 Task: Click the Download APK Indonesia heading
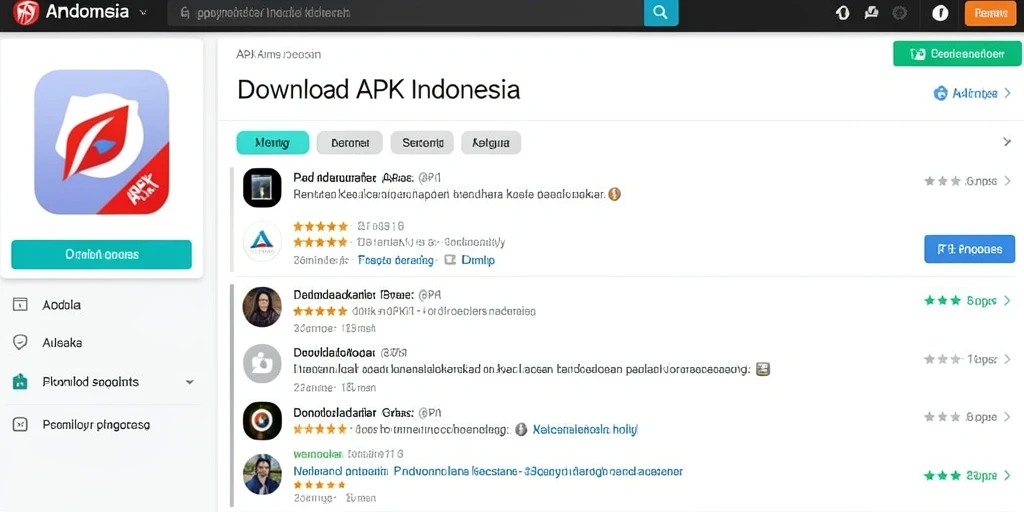tap(379, 89)
